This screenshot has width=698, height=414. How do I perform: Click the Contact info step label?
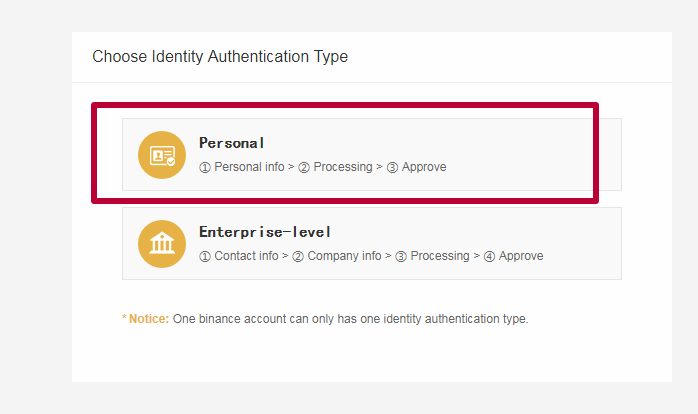246,256
